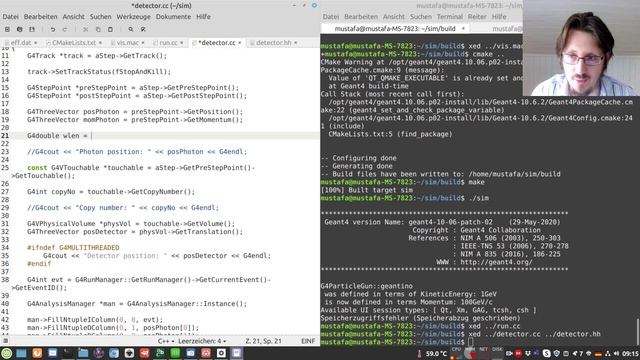Open the Datei menu in editor
The image size is (640, 360).
point(11,17)
